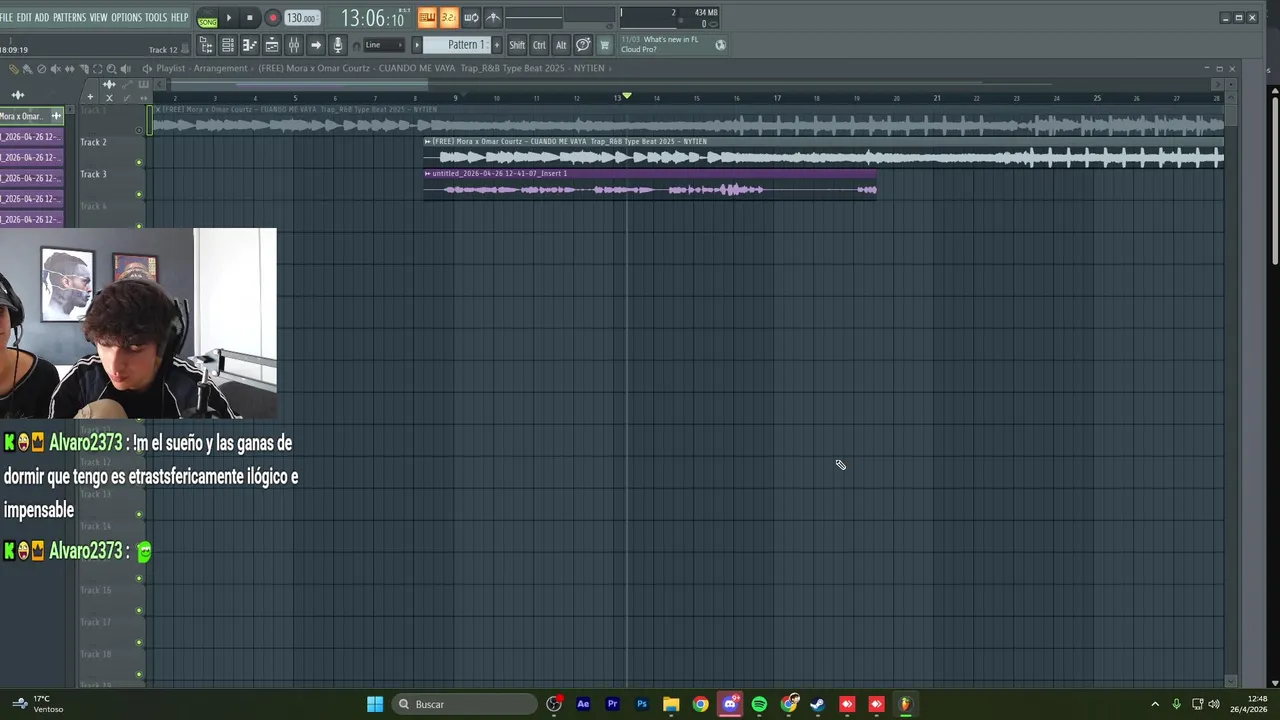This screenshot has width=1280, height=720.
Task: Click the Buscar search box
Action: [465, 704]
